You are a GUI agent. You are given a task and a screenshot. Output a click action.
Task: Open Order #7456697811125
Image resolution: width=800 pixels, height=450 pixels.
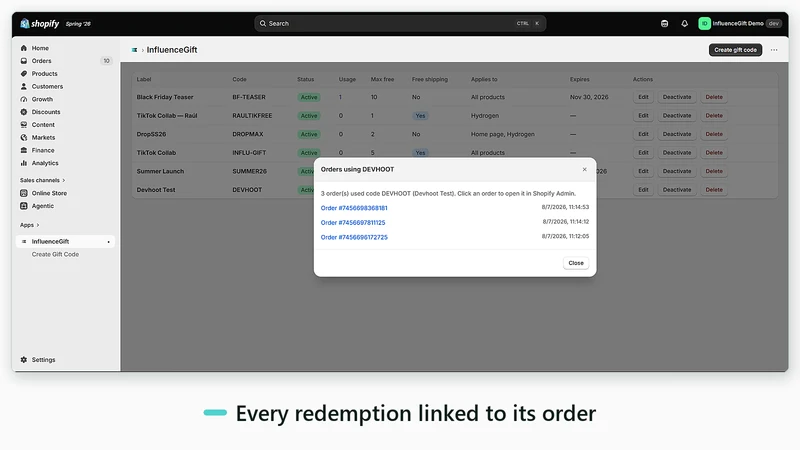tap(353, 222)
